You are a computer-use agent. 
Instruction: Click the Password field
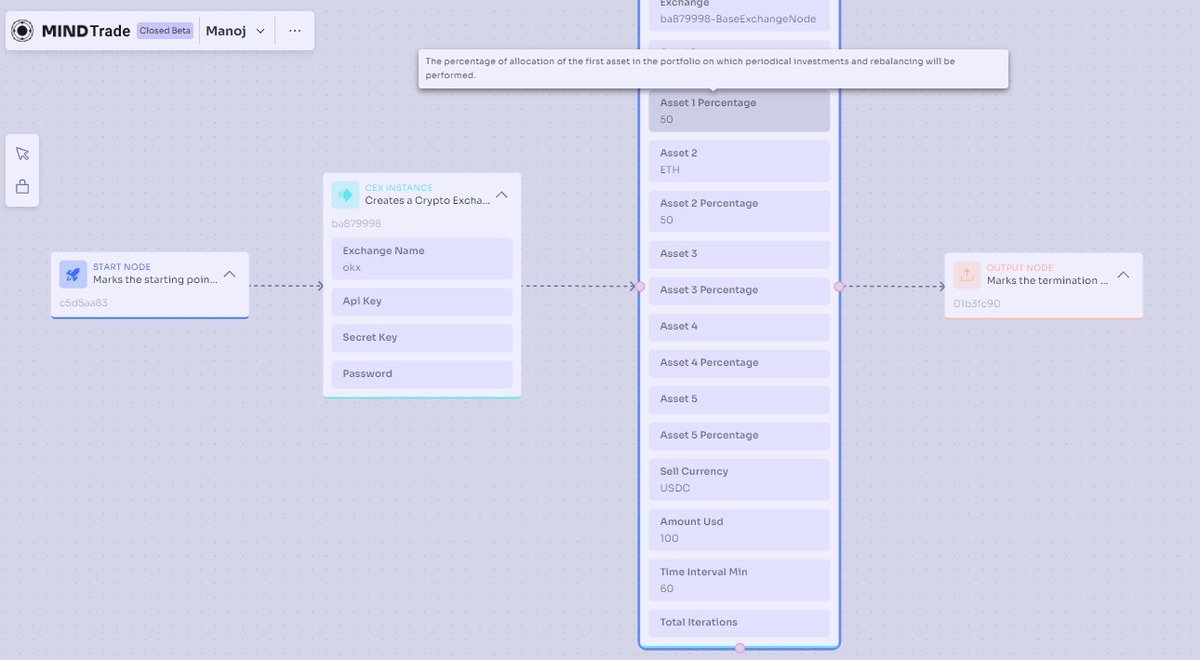click(x=422, y=374)
